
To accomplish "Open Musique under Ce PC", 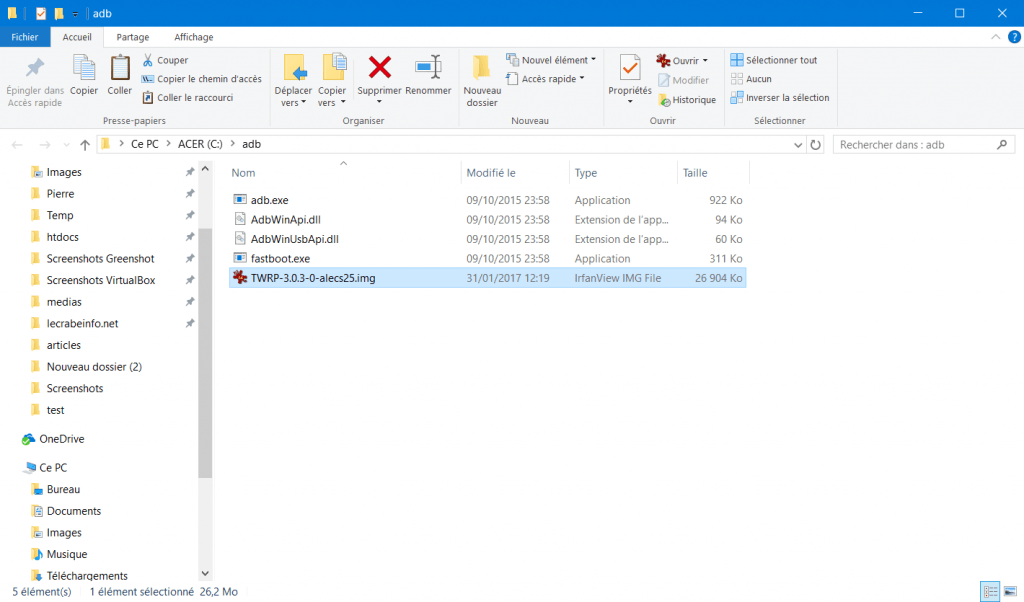I will (x=67, y=554).
